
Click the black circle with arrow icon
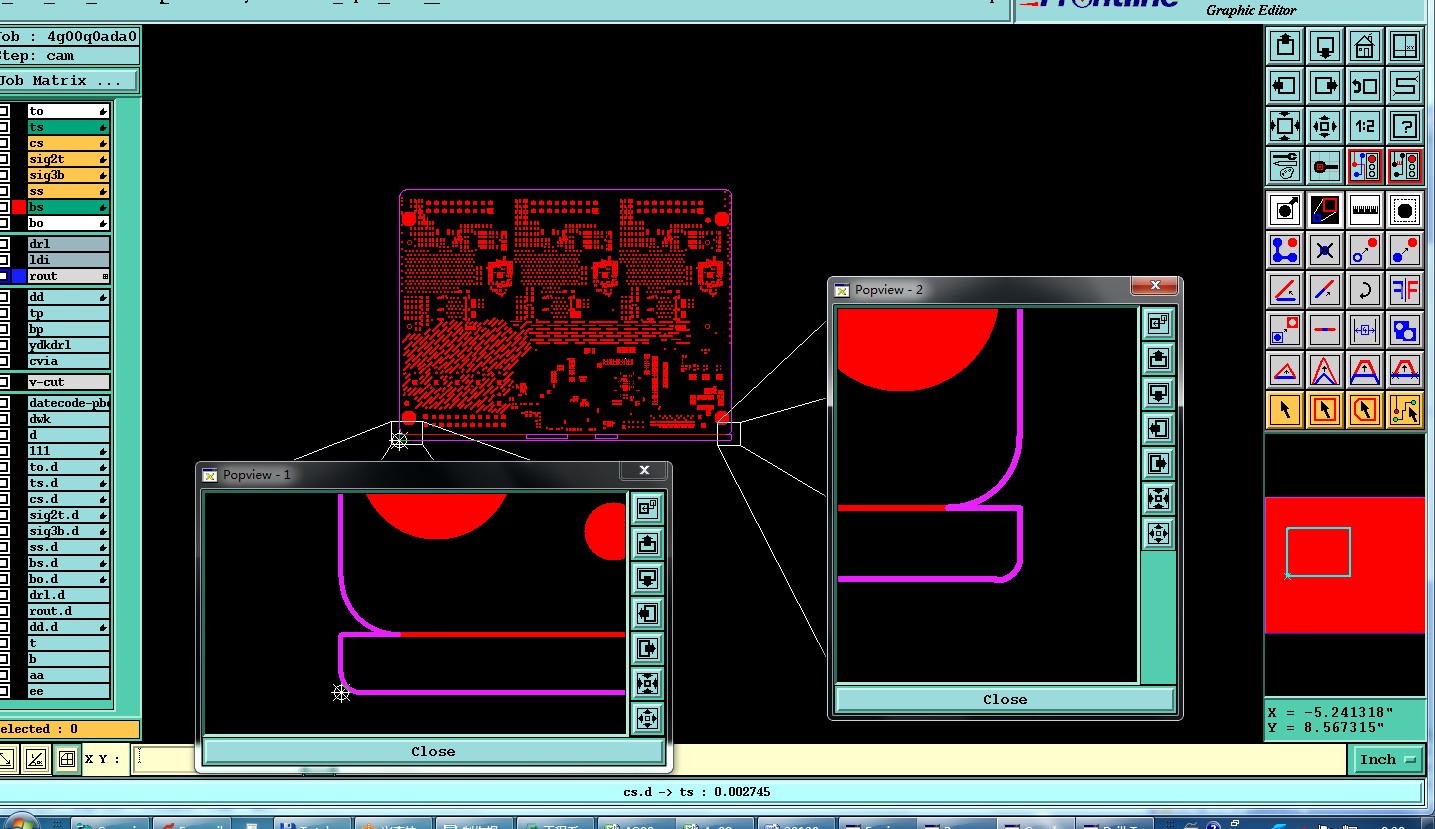[x=1285, y=210]
